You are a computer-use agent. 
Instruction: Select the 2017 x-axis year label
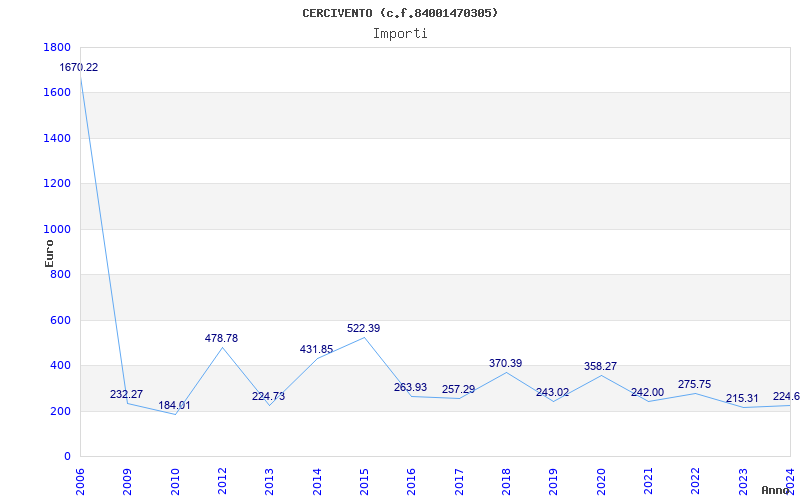click(459, 481)
